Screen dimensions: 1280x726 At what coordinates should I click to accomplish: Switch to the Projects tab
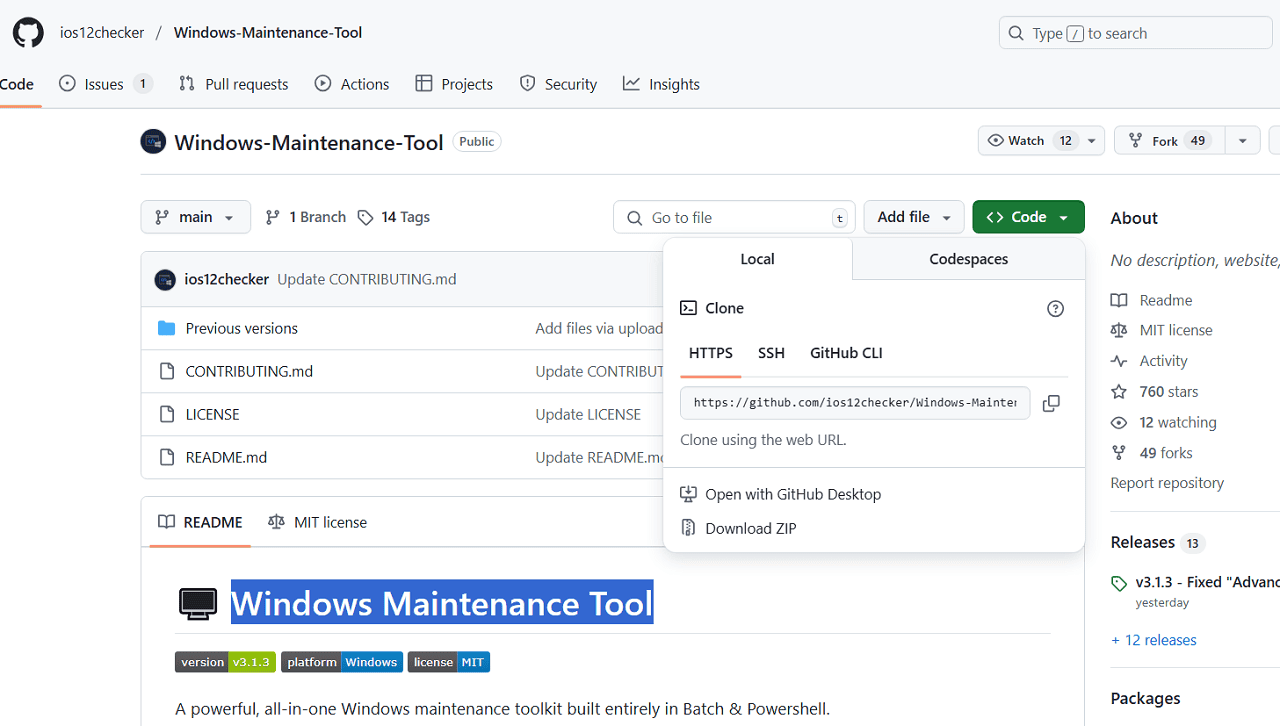[x=455, y=84]
